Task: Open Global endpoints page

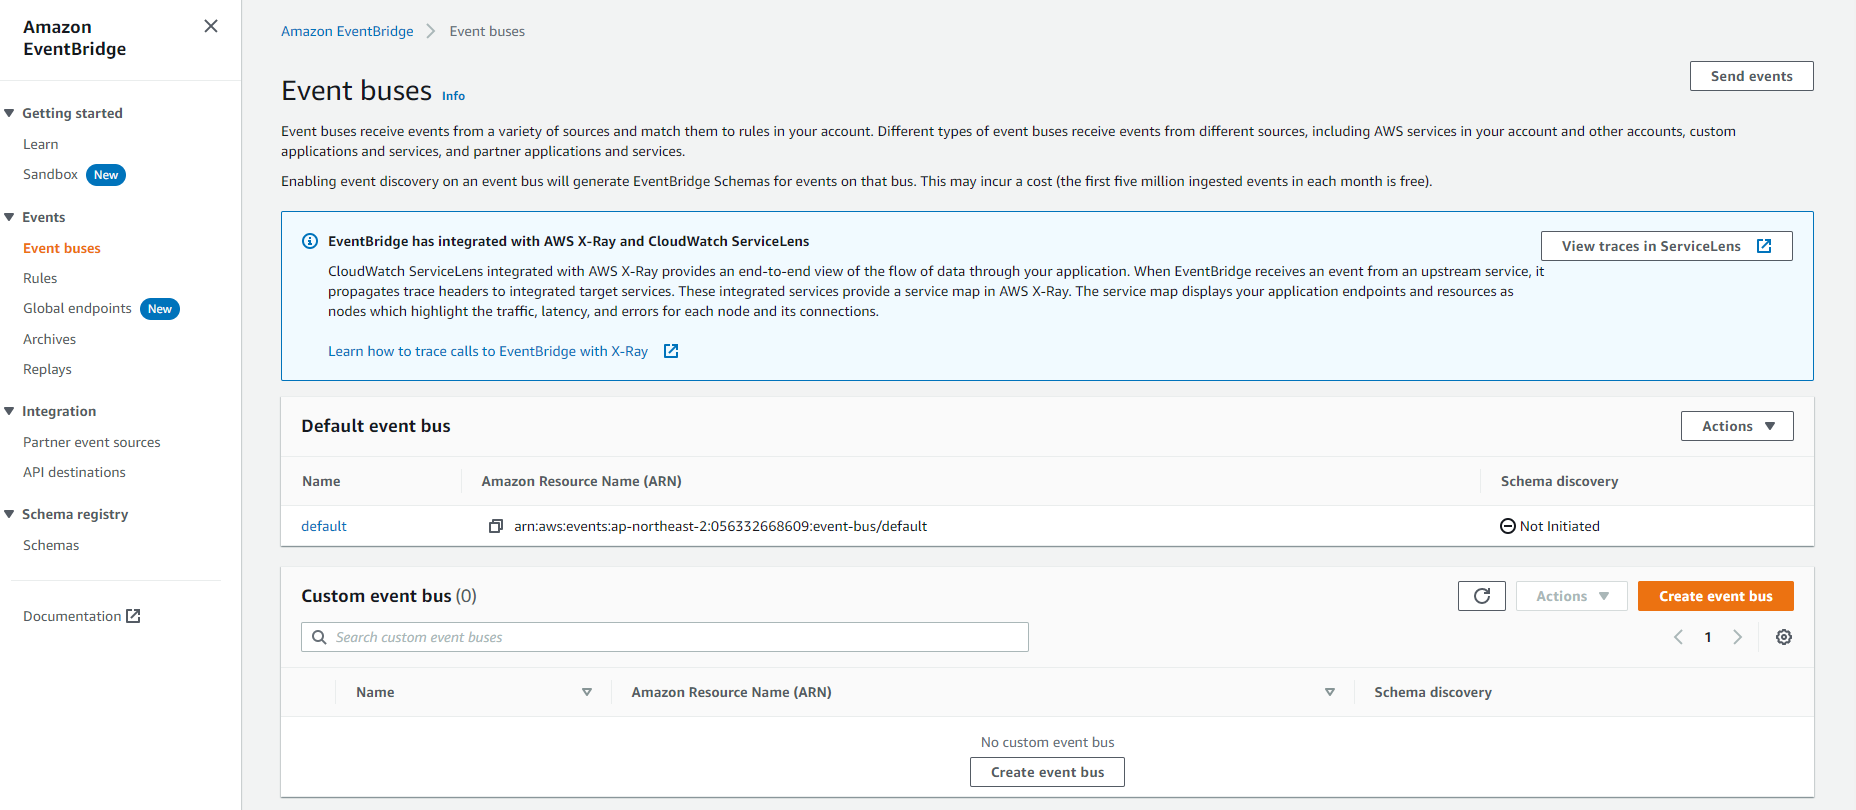Action: coord(77,308)
